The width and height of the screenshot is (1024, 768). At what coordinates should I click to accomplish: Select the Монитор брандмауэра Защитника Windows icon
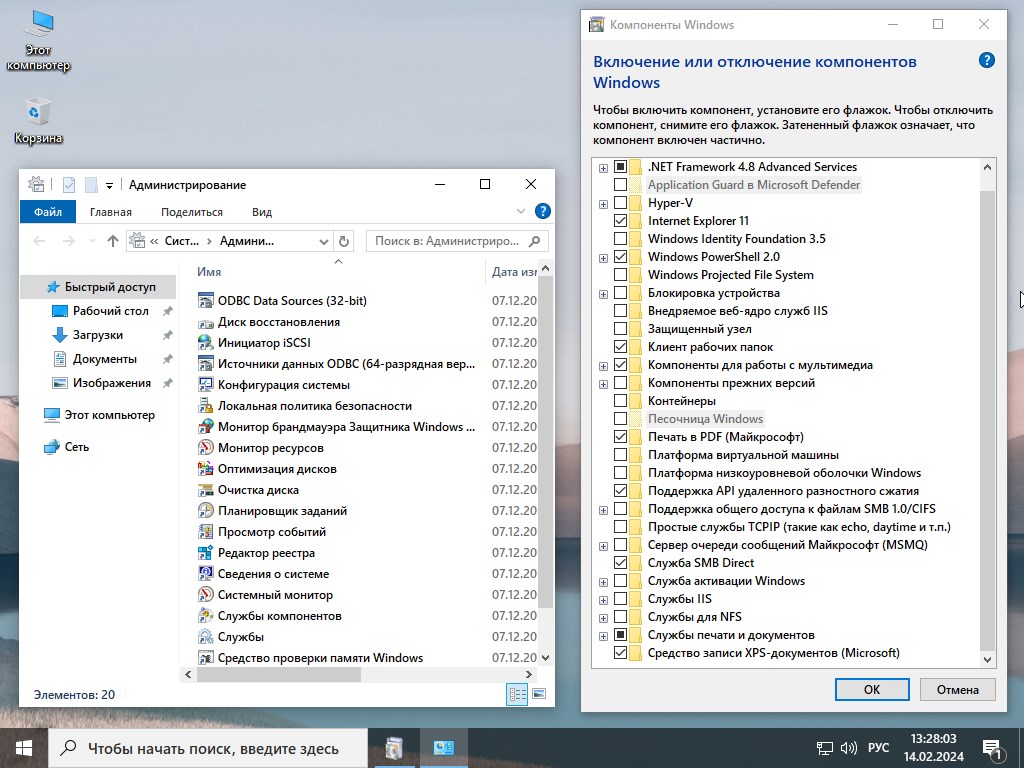point(206,426)
